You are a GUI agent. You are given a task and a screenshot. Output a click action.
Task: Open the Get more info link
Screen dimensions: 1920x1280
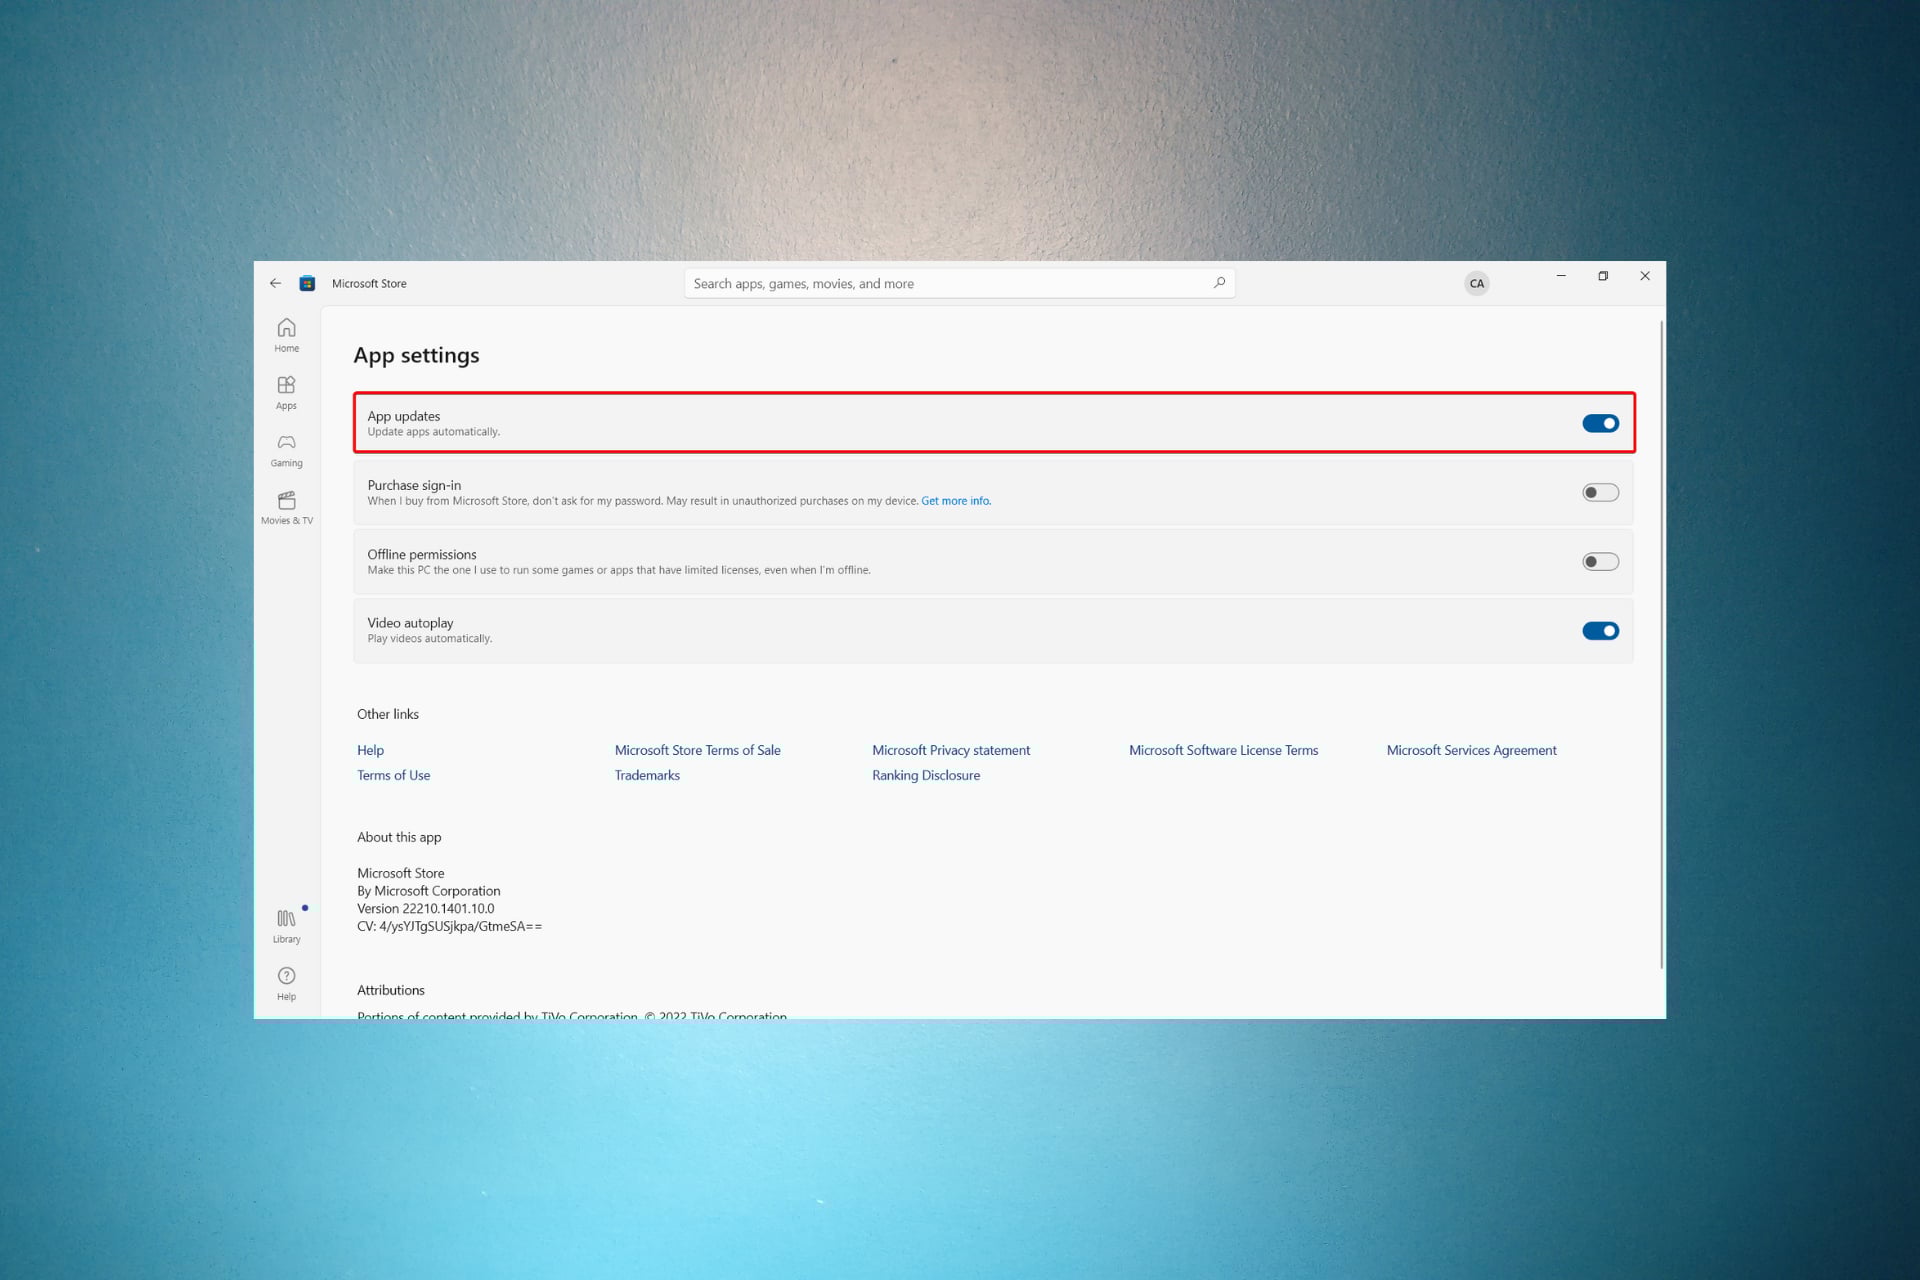[x=954, y=500]
